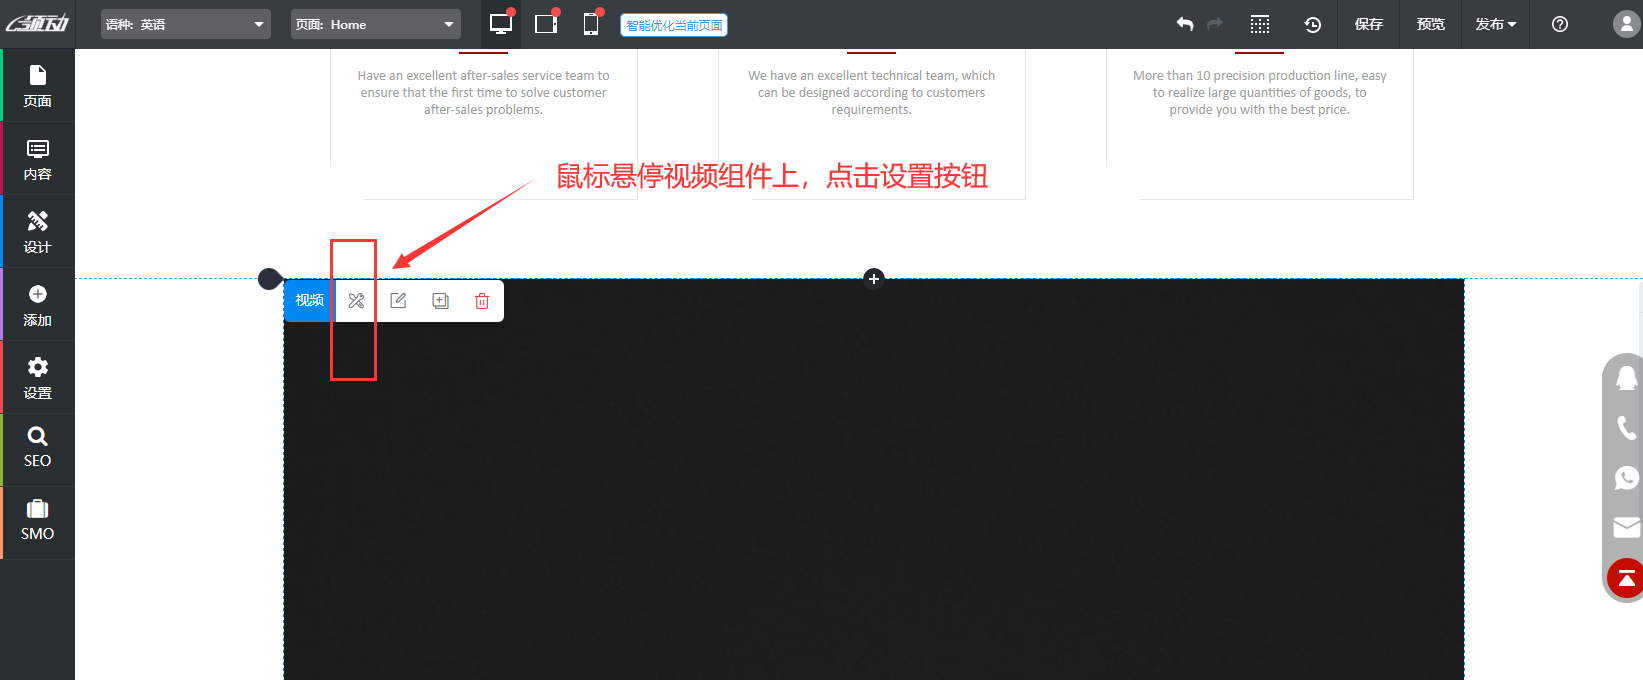Open the user account avatar
This screenshot has height=680, width=1643.
[1627, 24]
